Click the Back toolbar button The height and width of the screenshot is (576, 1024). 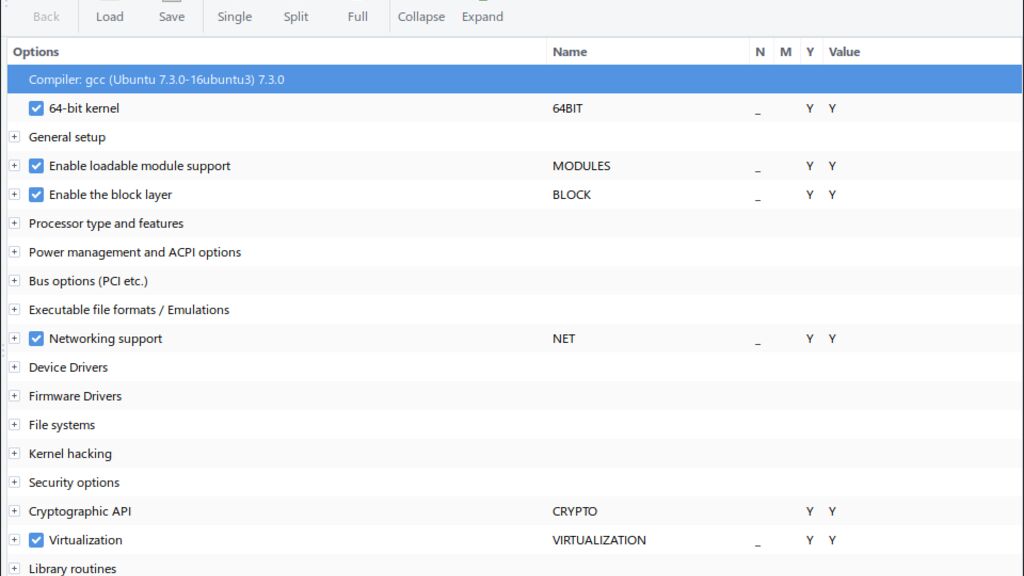pyautogui.click(x=46, y=16)
